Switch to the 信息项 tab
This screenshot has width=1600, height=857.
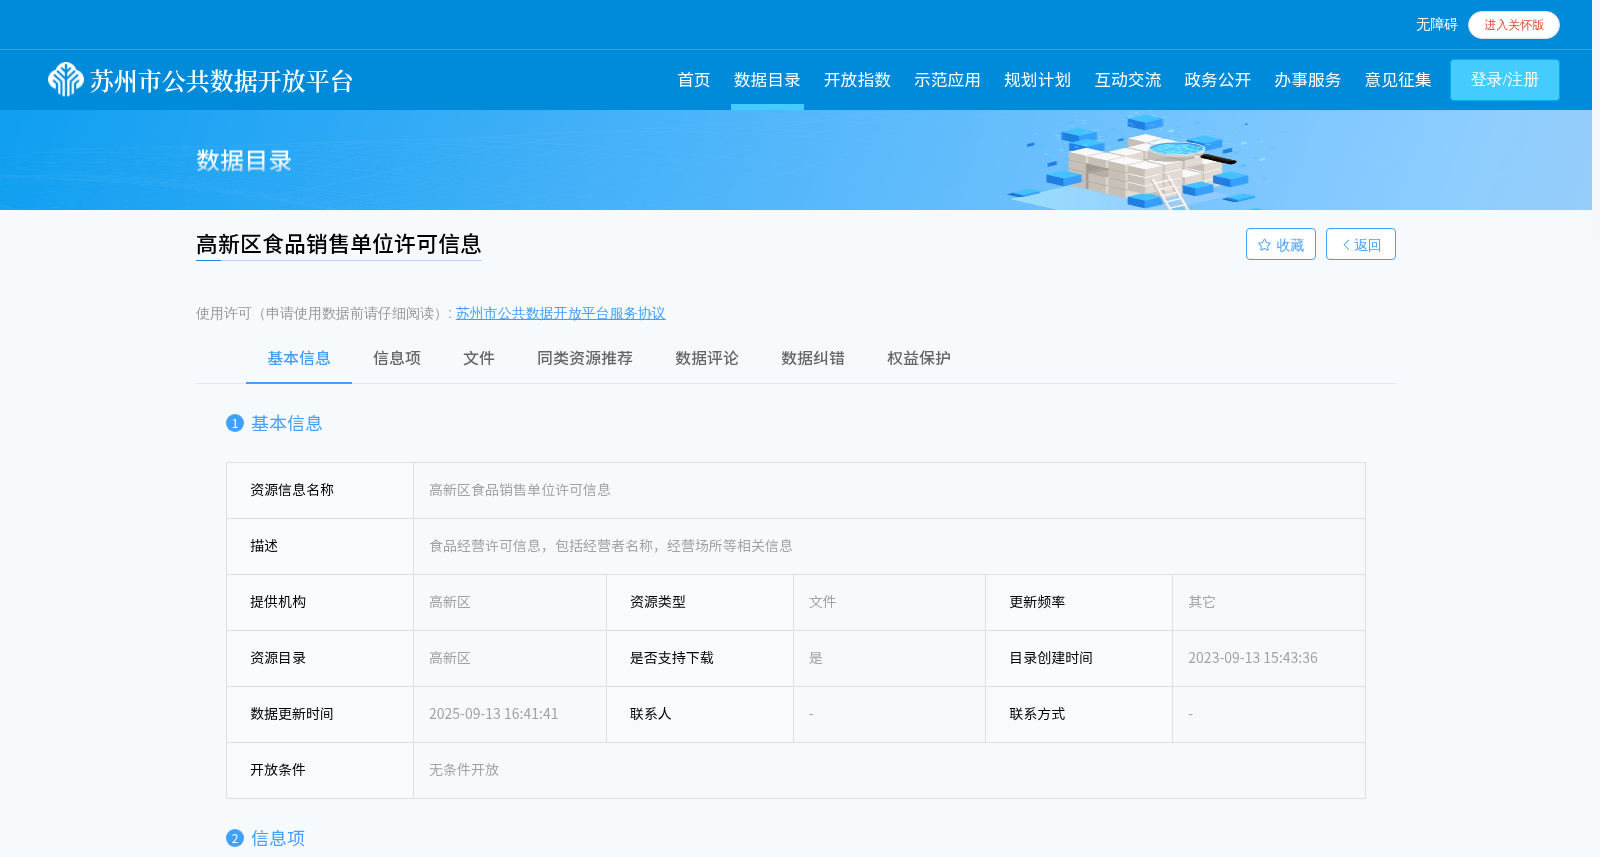(x=397, y=358)
